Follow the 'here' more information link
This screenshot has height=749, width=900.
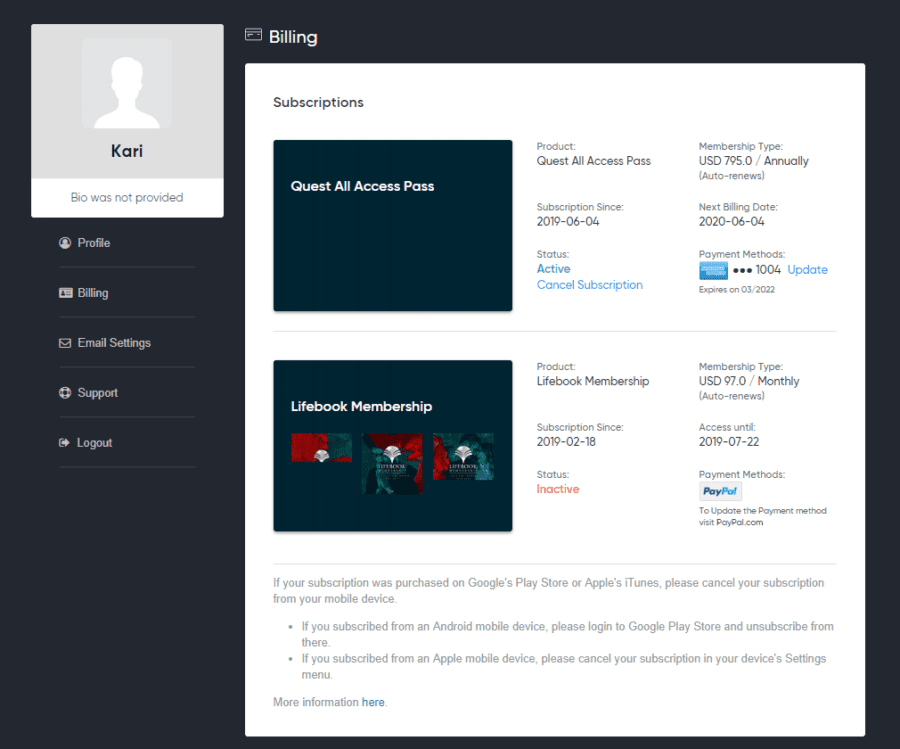click(373, 702)
